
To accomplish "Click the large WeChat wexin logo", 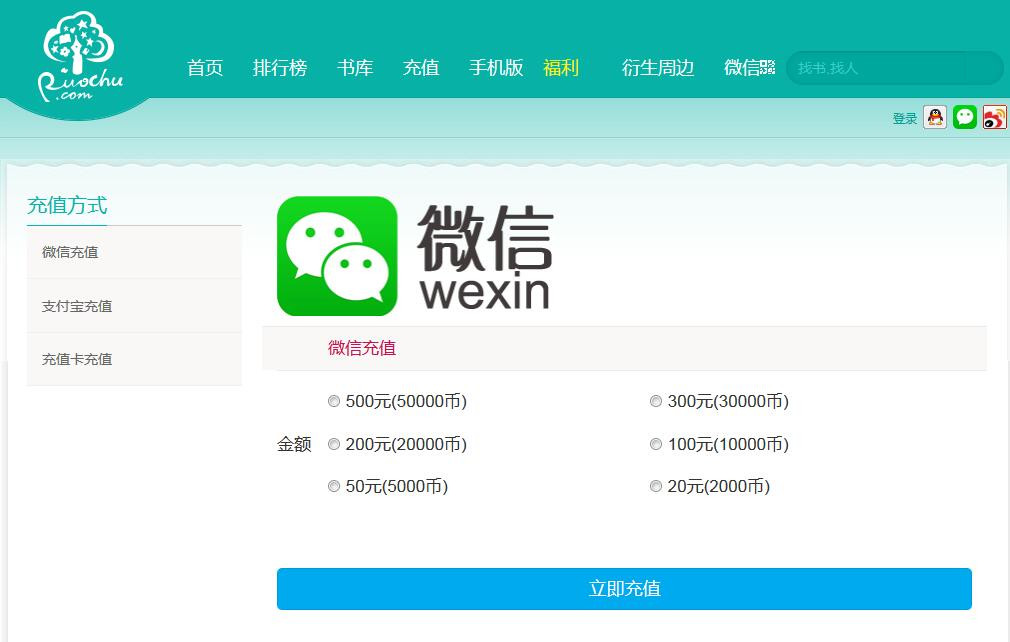I will 415,256.
